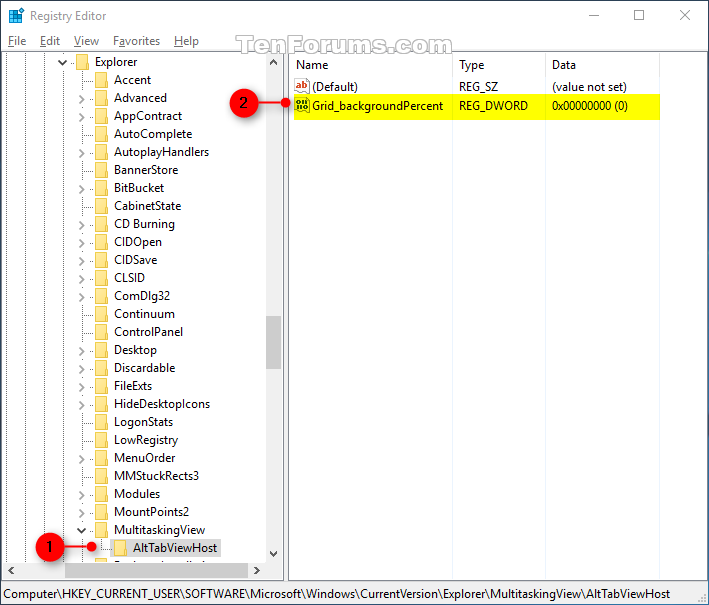The image size is (709, 605).
Task: Expand the MountPoints2 key
Action: (81, 513)
